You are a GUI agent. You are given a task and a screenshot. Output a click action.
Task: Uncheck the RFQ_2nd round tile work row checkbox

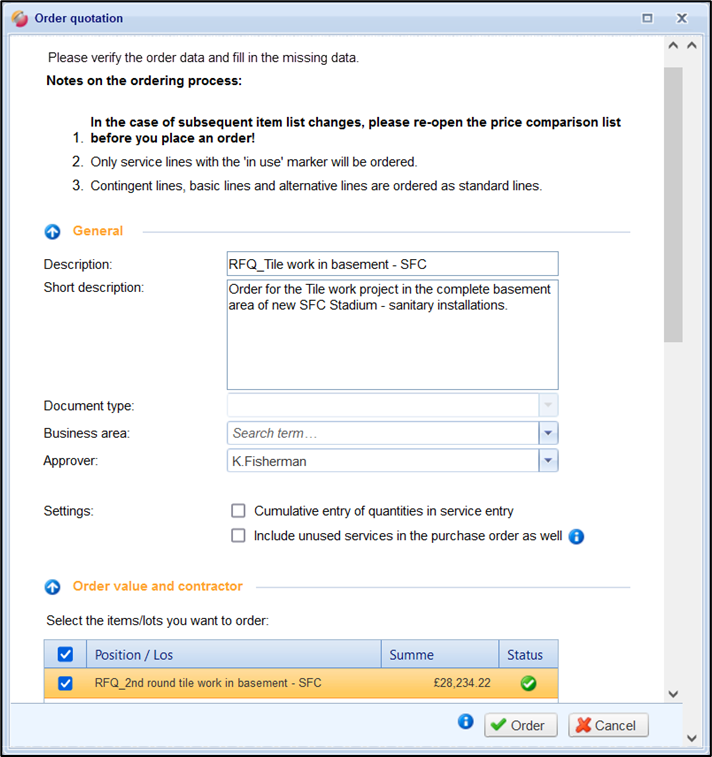65,684
